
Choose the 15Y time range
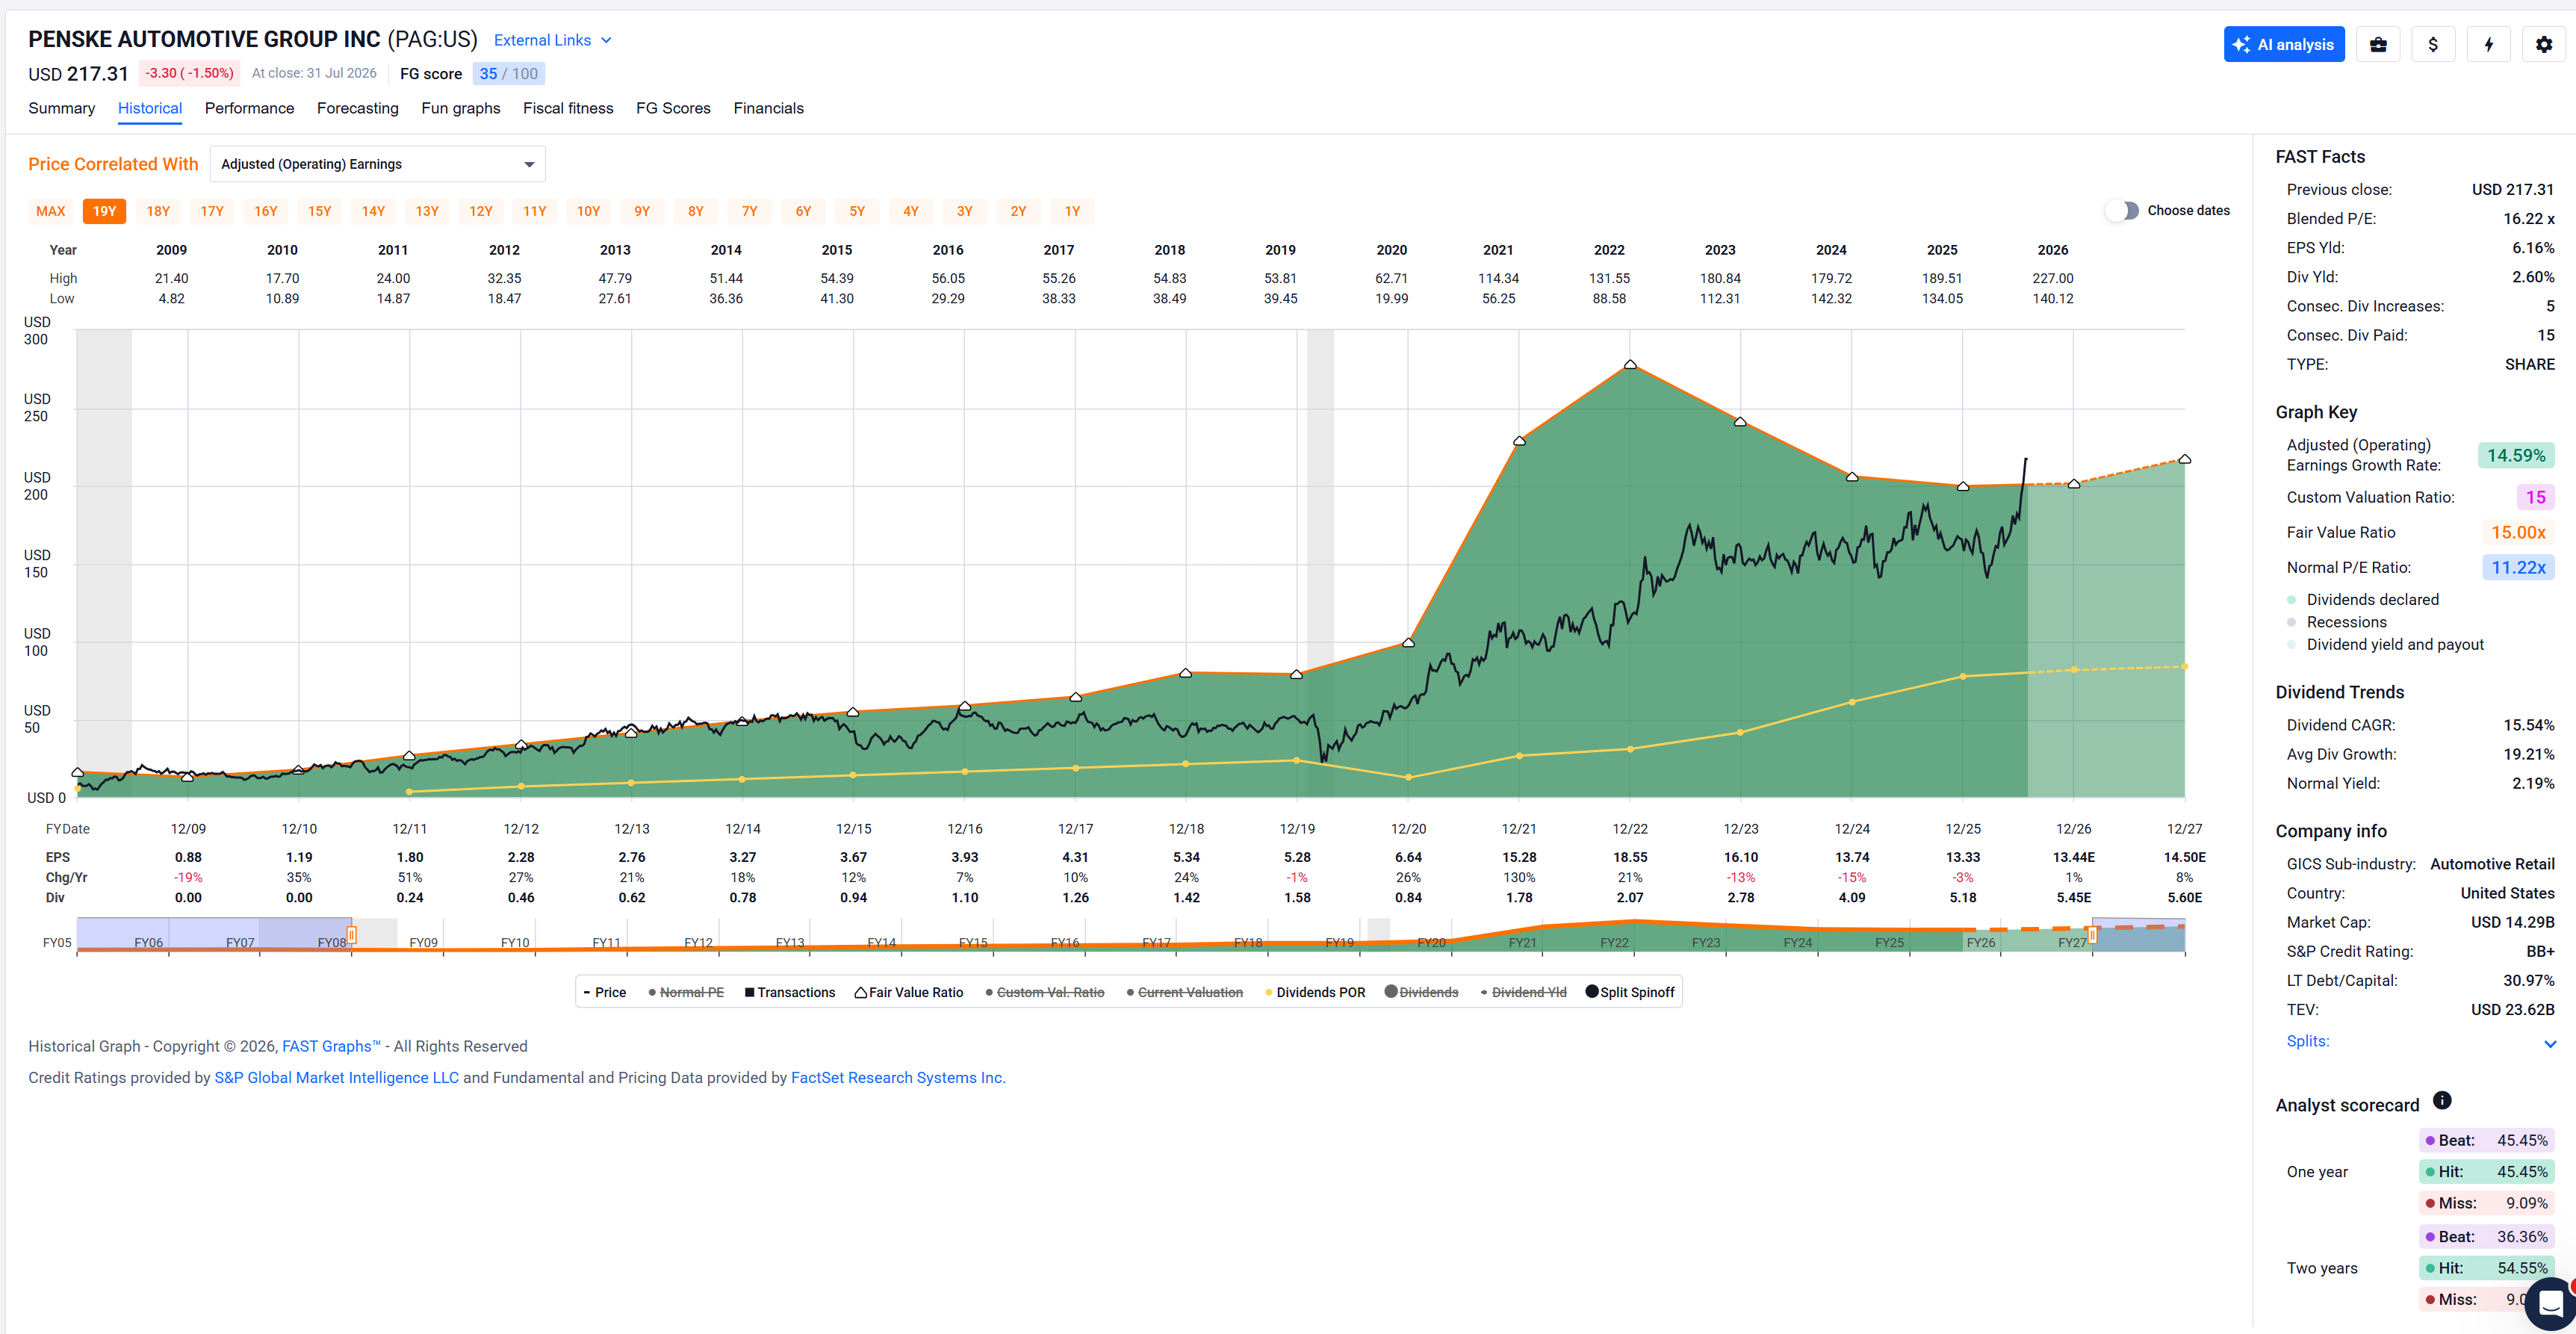click(x=320, y=211)
